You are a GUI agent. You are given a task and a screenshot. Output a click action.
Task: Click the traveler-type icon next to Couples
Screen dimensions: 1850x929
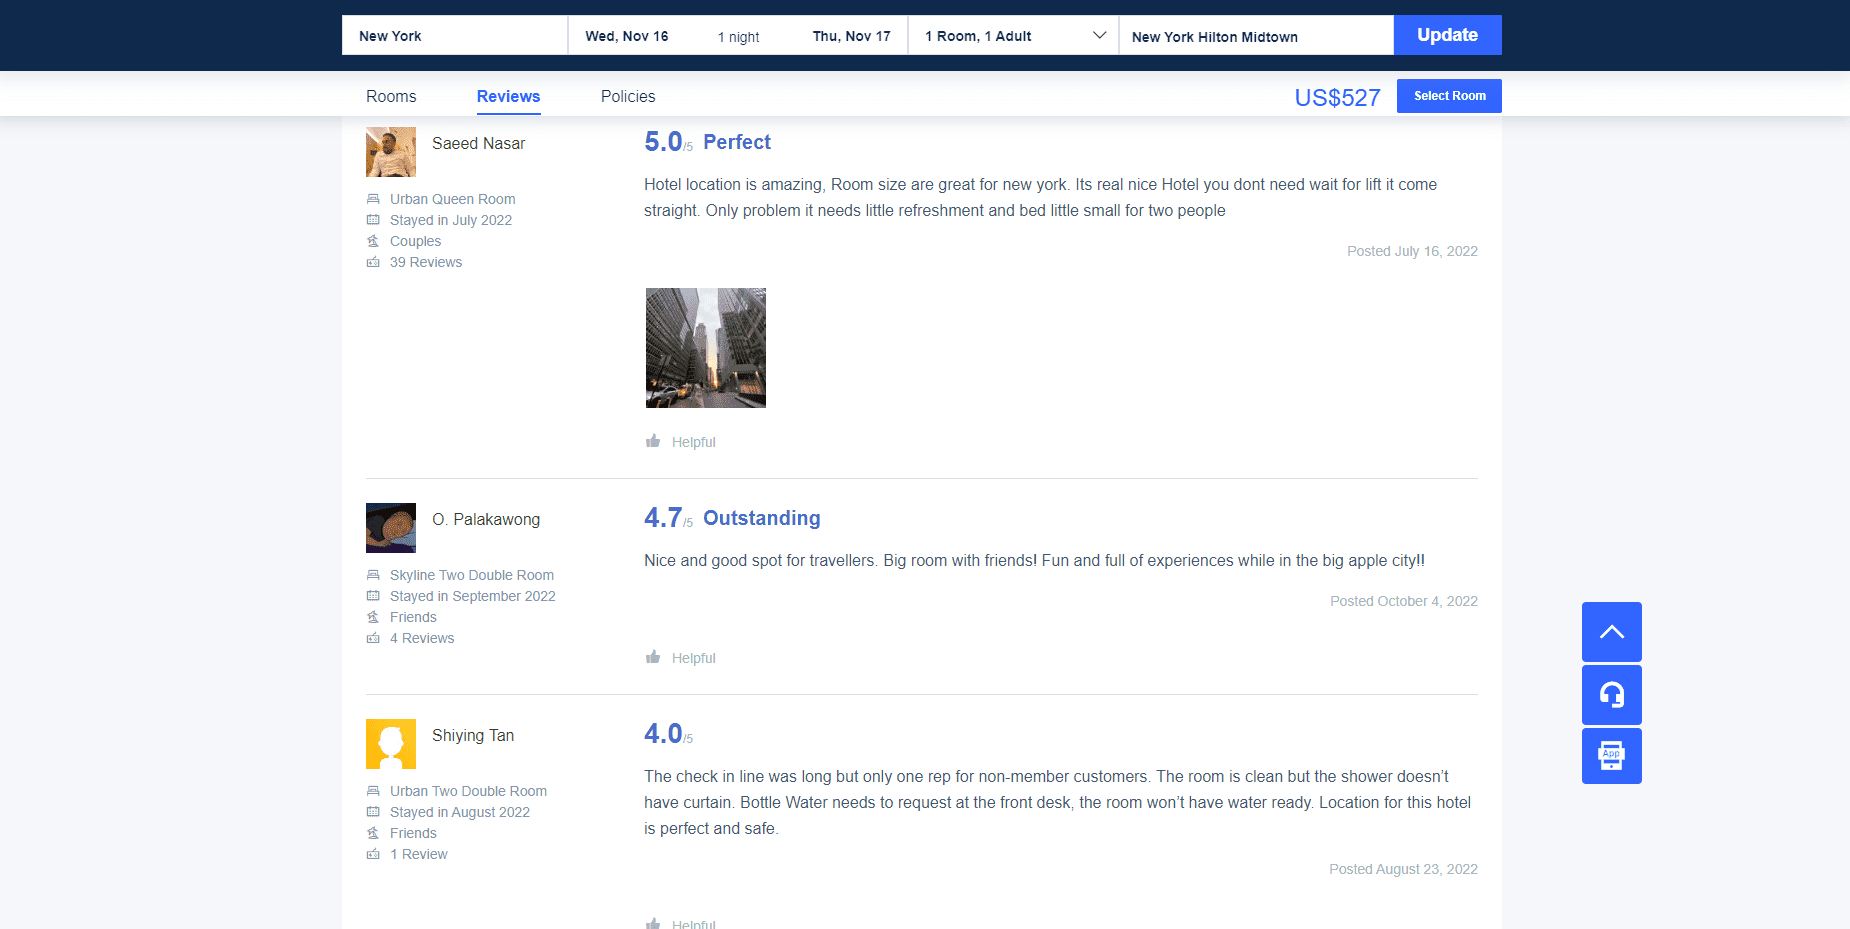(x=373, y=241)
